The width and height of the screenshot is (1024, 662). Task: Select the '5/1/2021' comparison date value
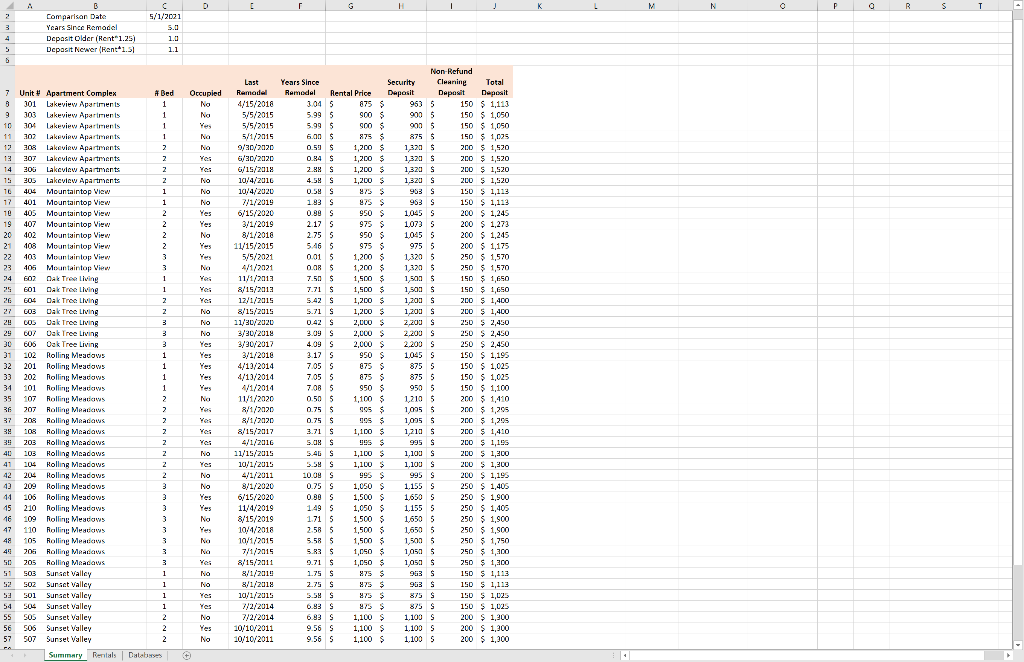pos(165,16)
